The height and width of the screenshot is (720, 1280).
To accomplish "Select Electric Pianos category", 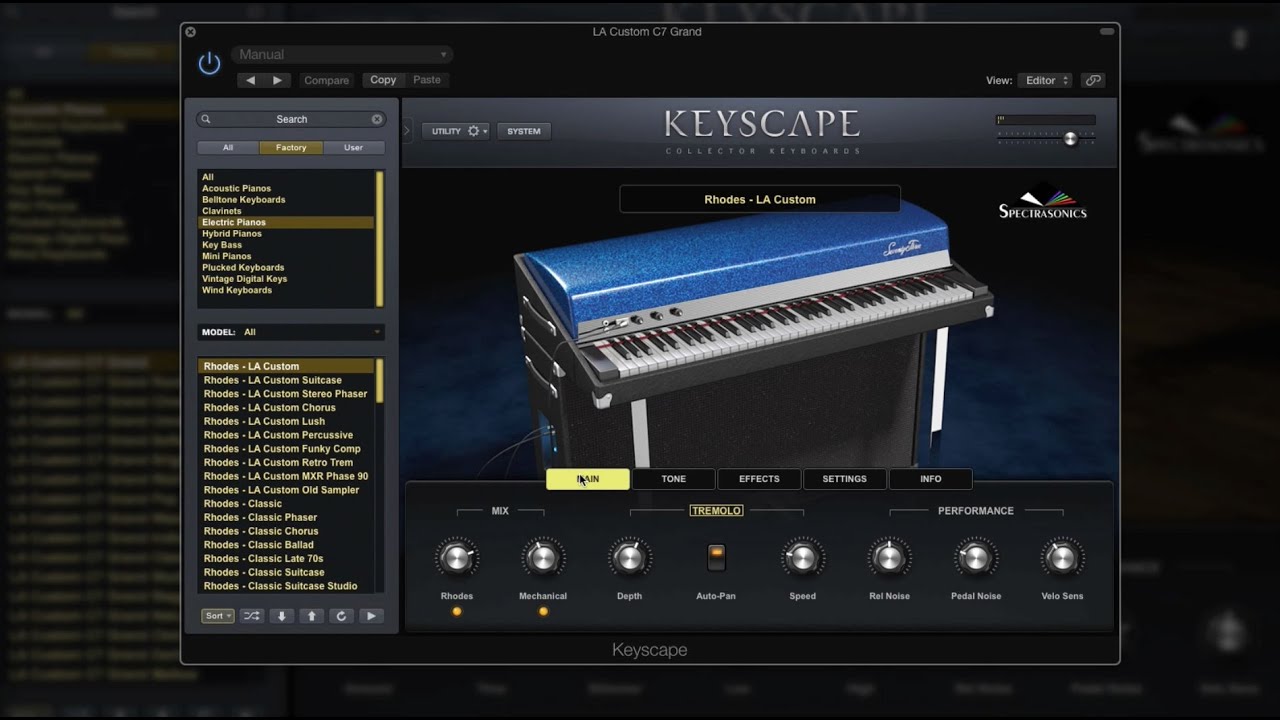I will 286,222.
